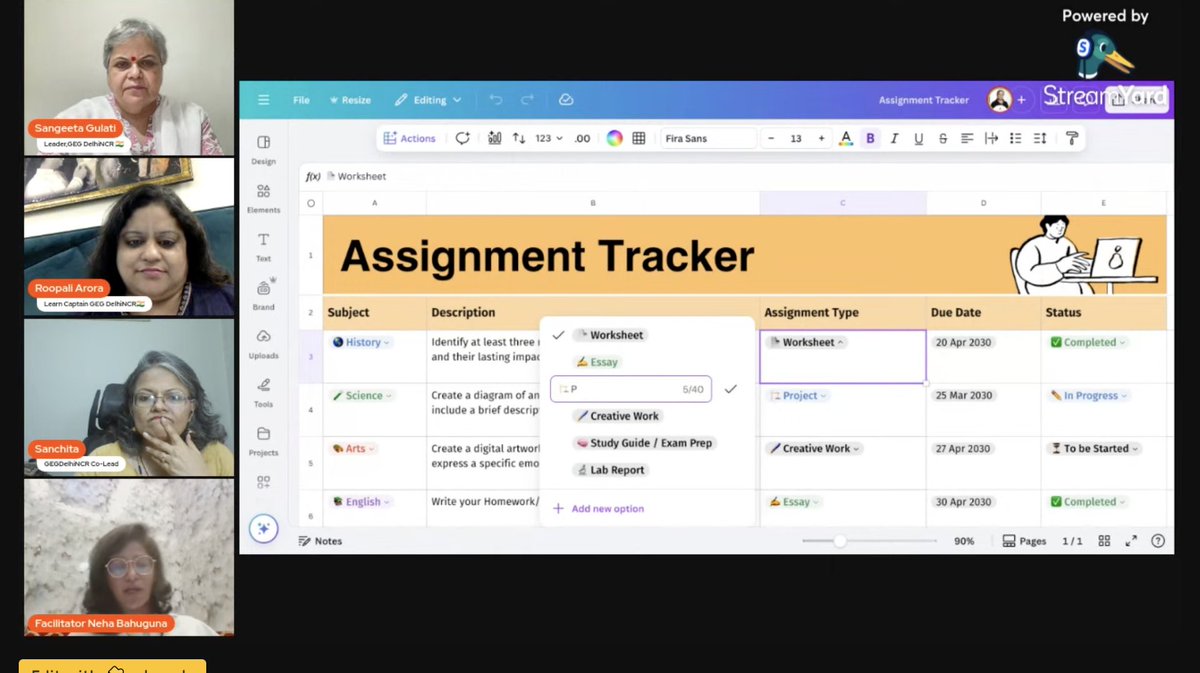The width and height of the screenshot is (1200, 673).
Task: Click the Assignment Tracker document title
Action: pos(924,100)
